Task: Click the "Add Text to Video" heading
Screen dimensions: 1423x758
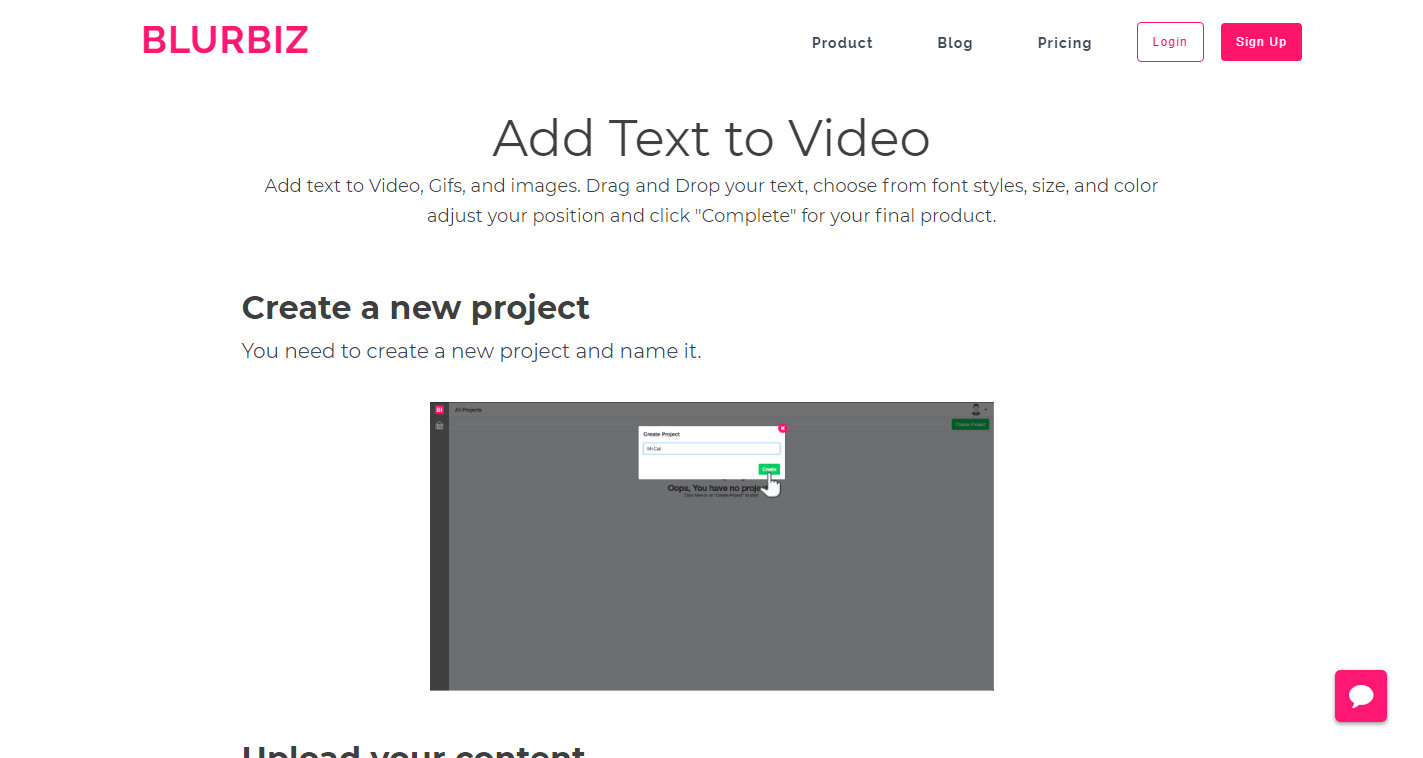Action: point(711,138)
